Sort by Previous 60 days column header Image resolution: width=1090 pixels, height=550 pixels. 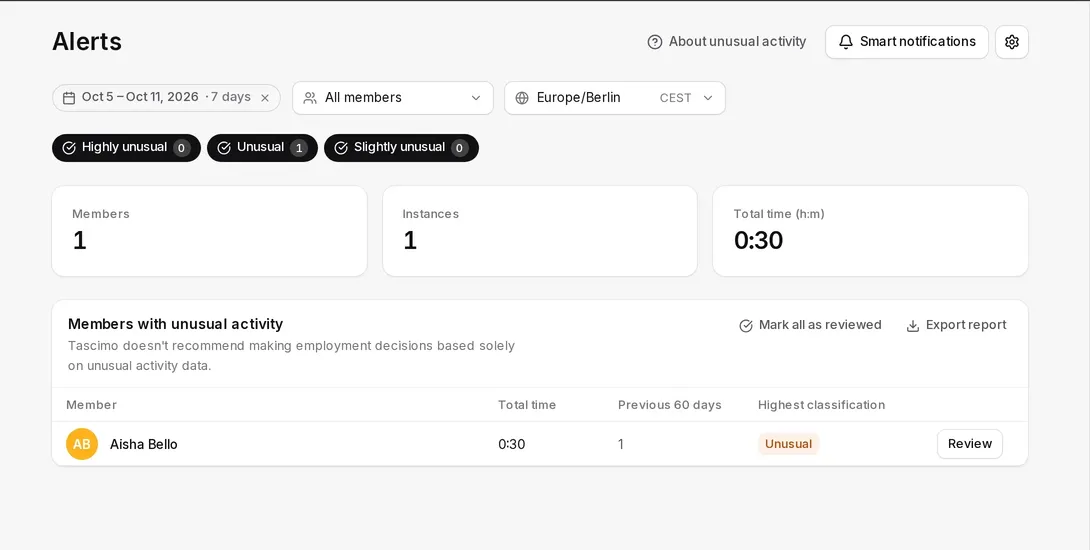point(669,405)
